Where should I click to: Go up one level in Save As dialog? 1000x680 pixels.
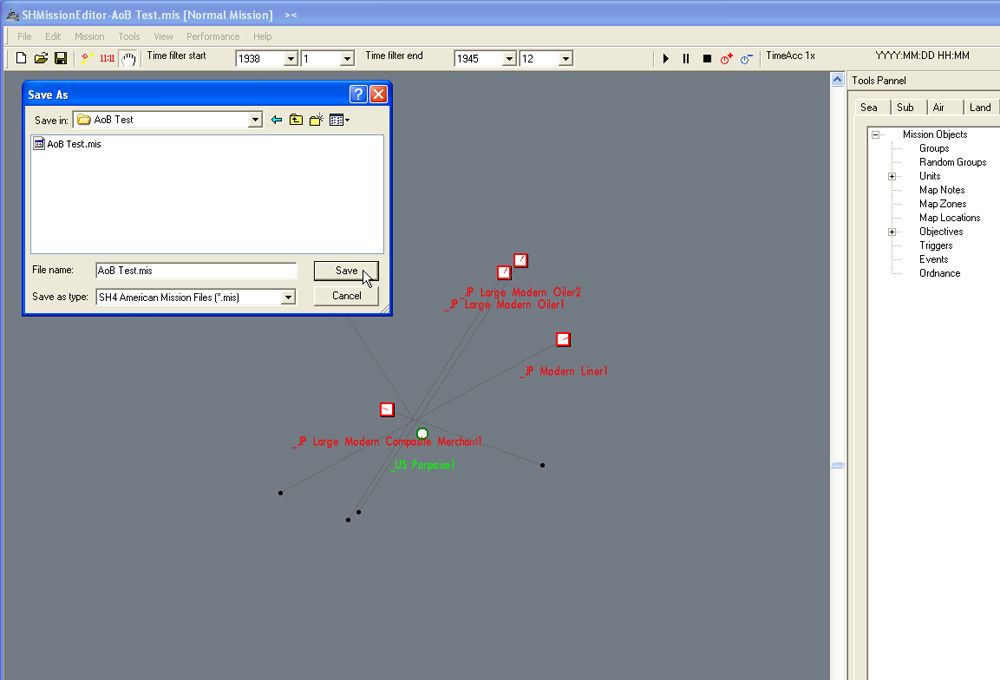pos(296,120)
